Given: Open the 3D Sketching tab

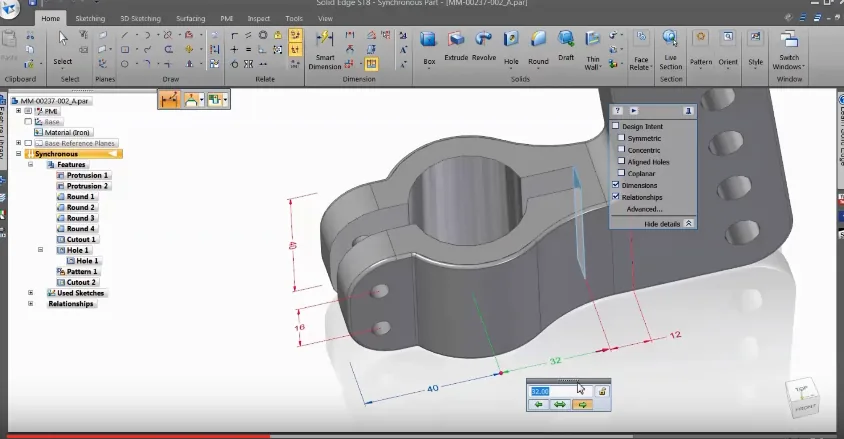Looking at the screenshot, I should tap(140, 18).
